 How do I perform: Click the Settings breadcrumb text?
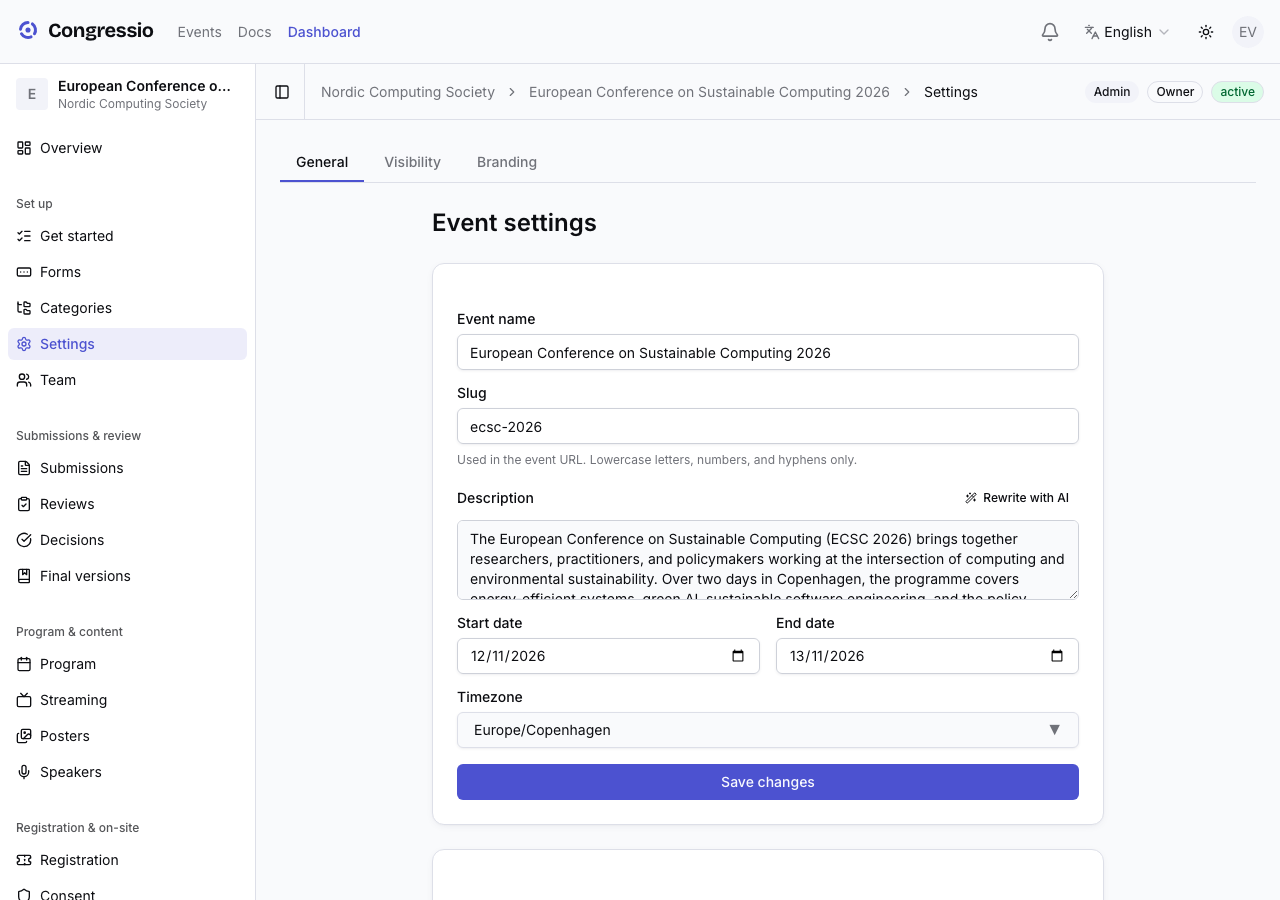point(951,92)
